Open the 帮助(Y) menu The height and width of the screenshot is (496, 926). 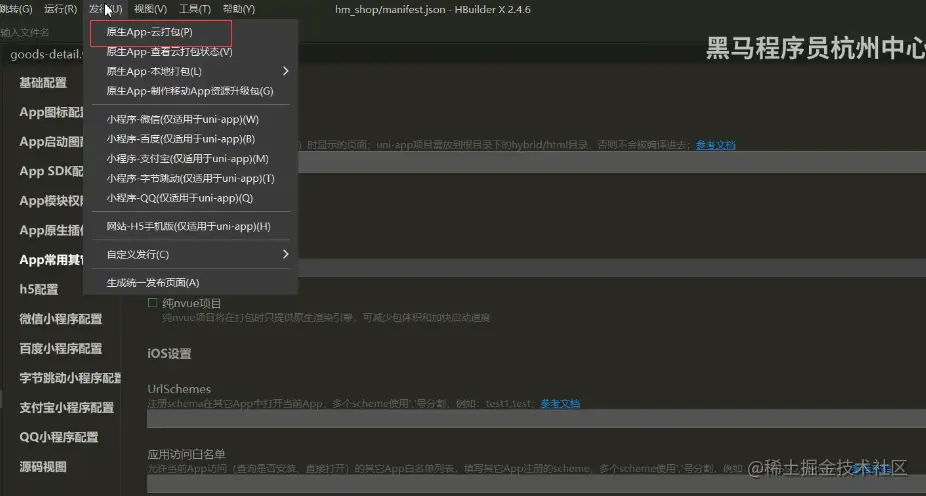click(239, 9)
